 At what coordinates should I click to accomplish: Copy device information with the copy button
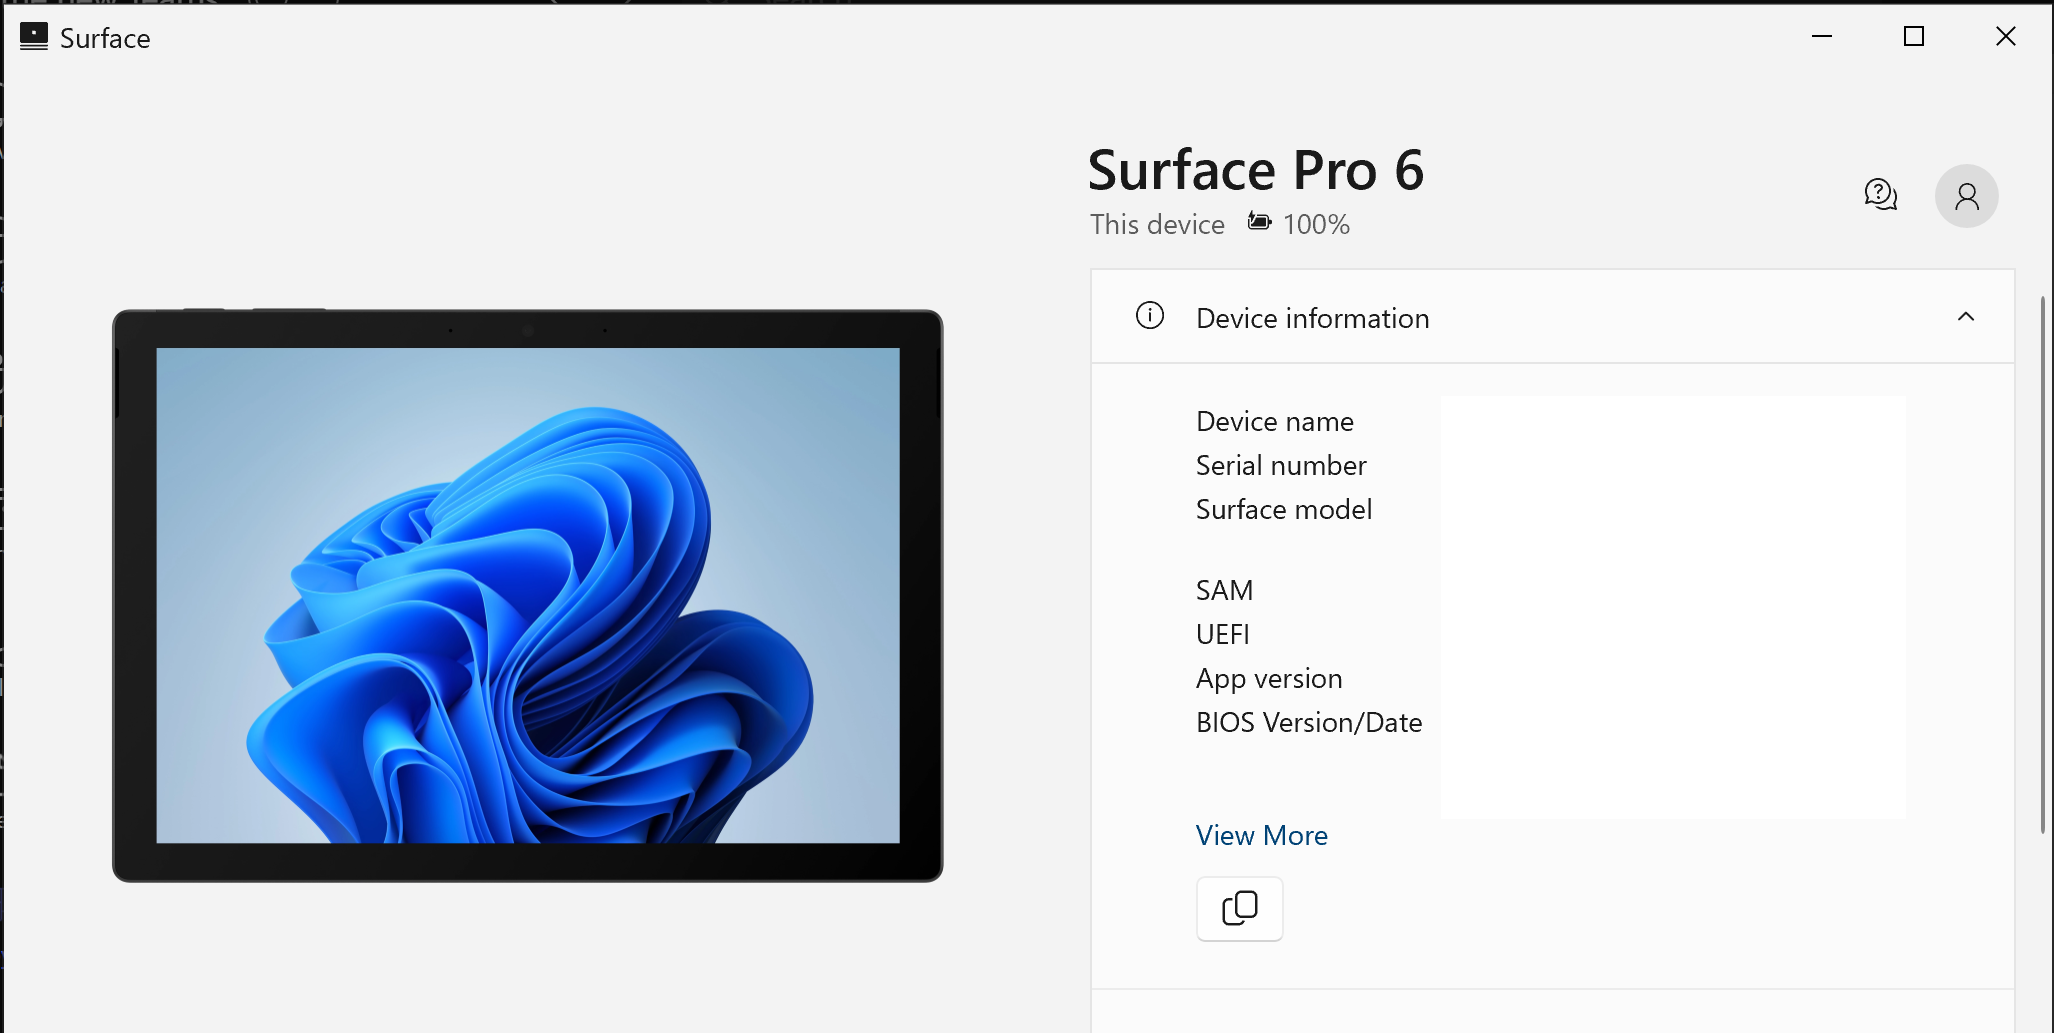coord(1239,908)
